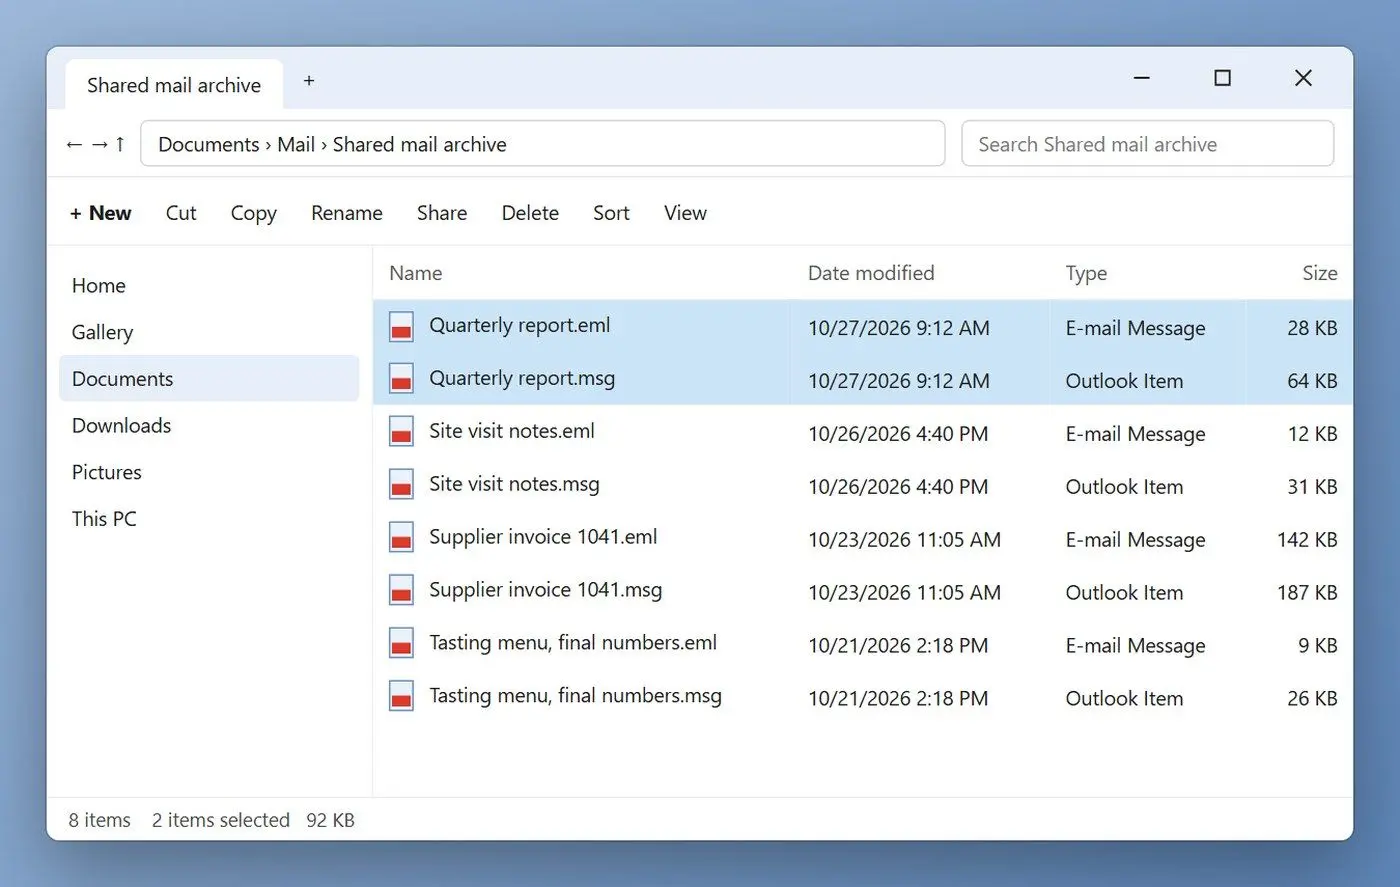Viewport: 1400px width, 887px height.
Task: Click Copy in the toolbar
Action: 253,213
